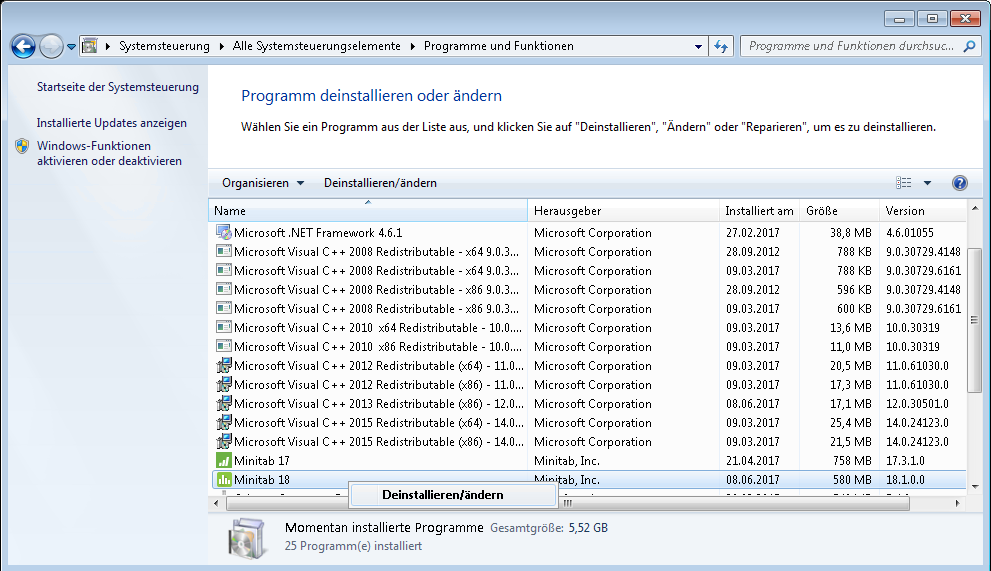
Task: Click the 25 Programm(e) installiert text
Action: [x=353, y=546]
